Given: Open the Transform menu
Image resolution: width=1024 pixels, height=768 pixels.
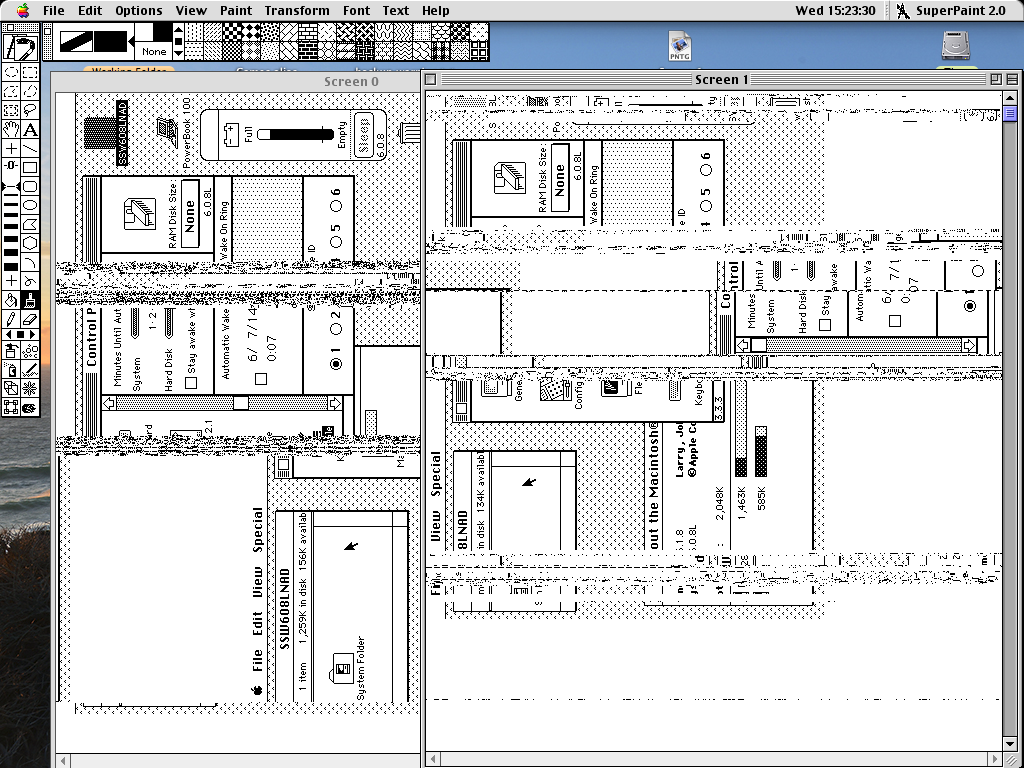Looking at the screenshot, I should (x=297, y=10).
